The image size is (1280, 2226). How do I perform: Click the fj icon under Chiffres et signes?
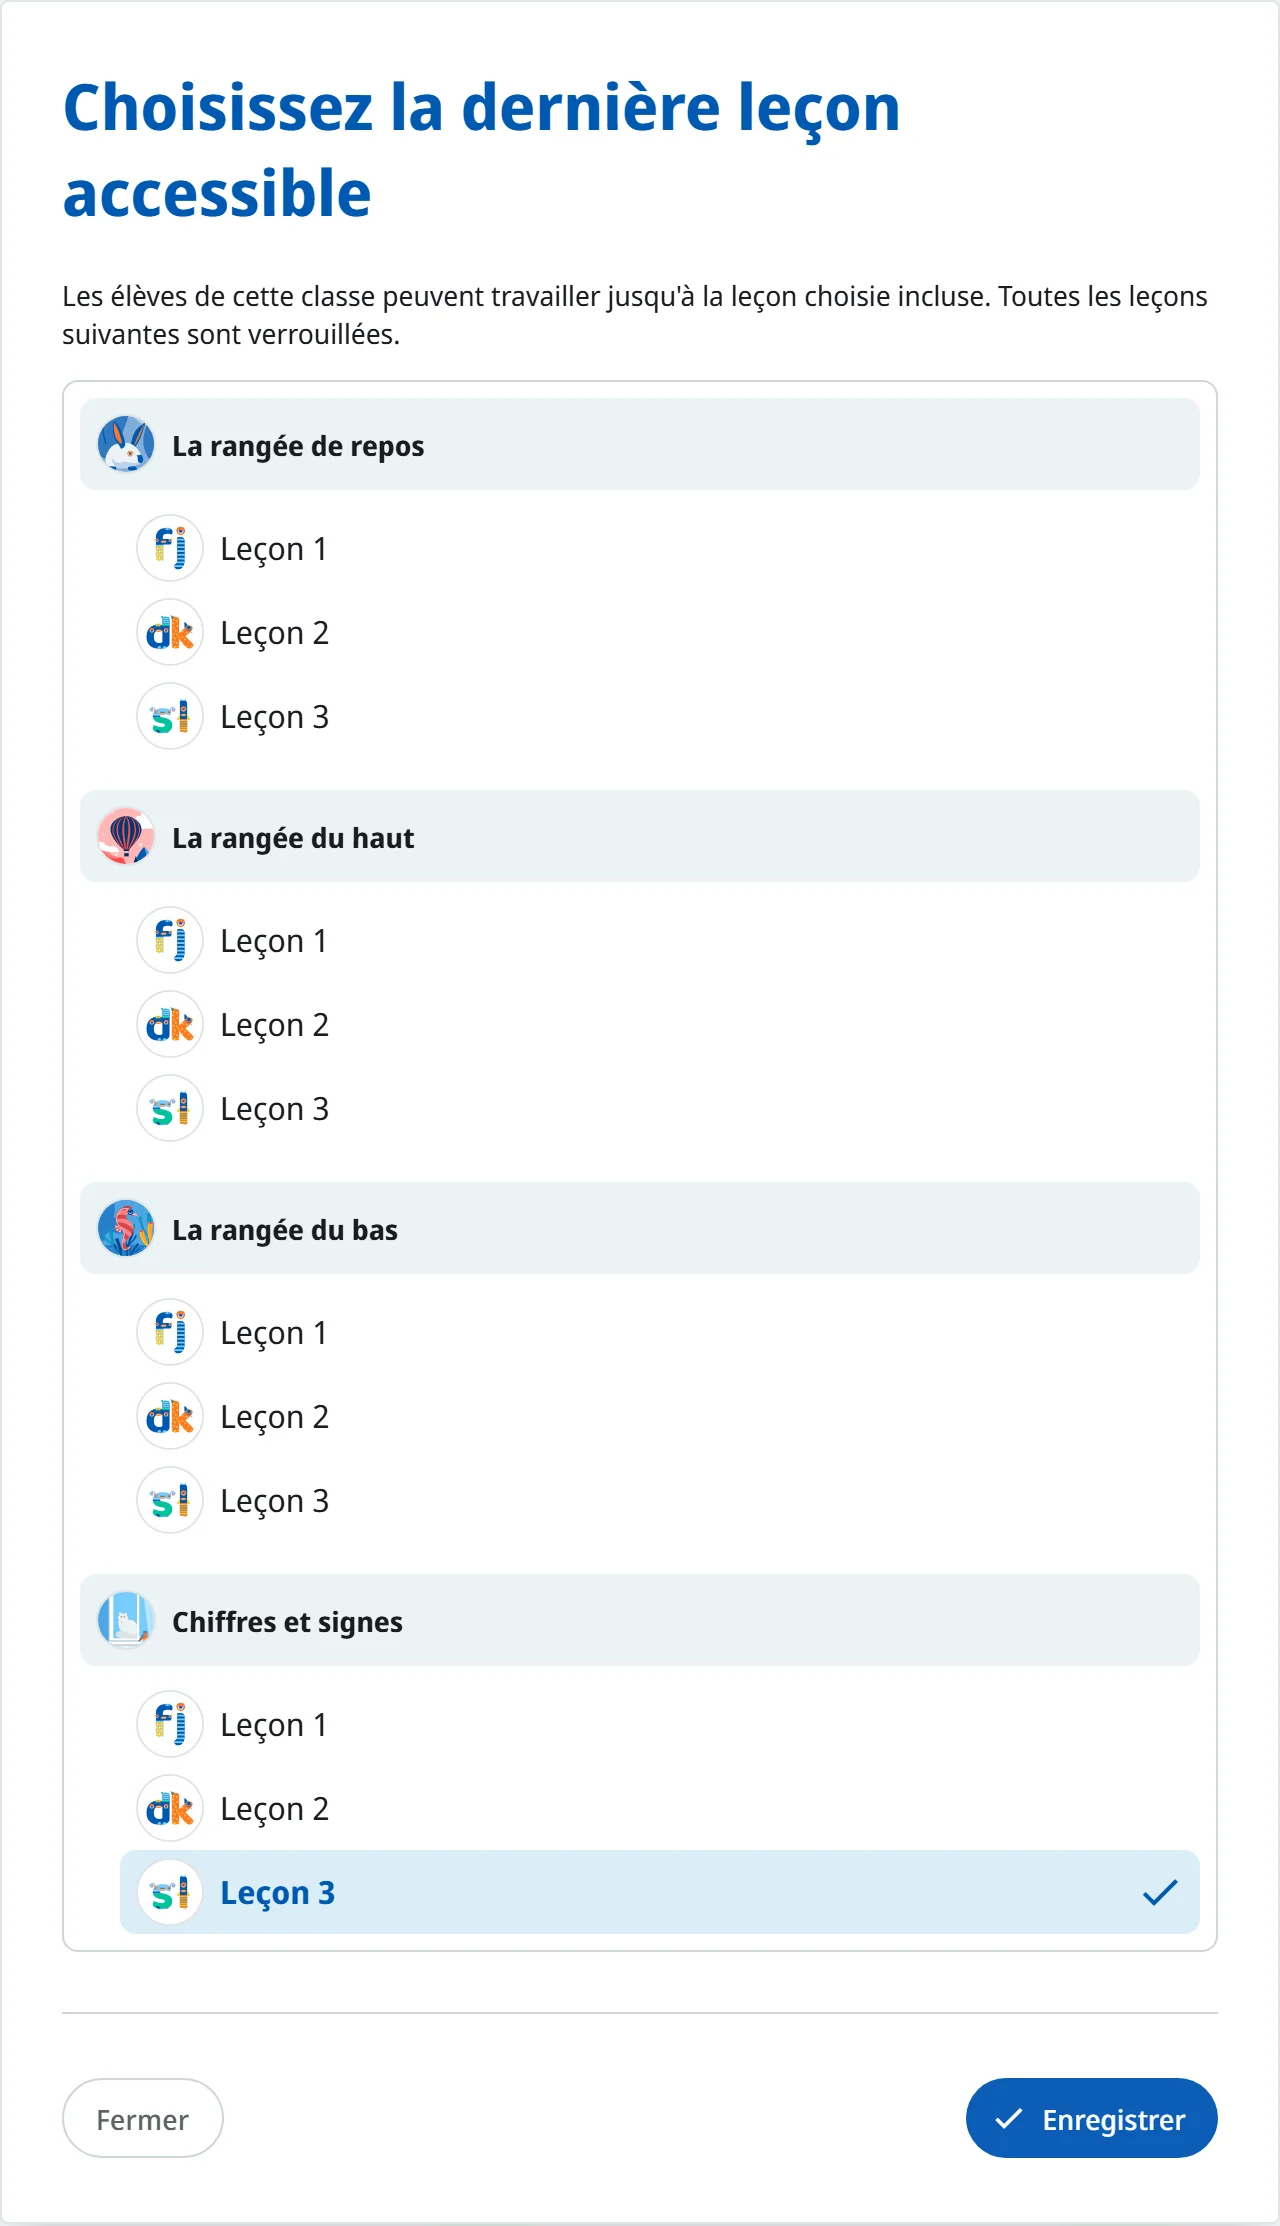coord(170,1724)
